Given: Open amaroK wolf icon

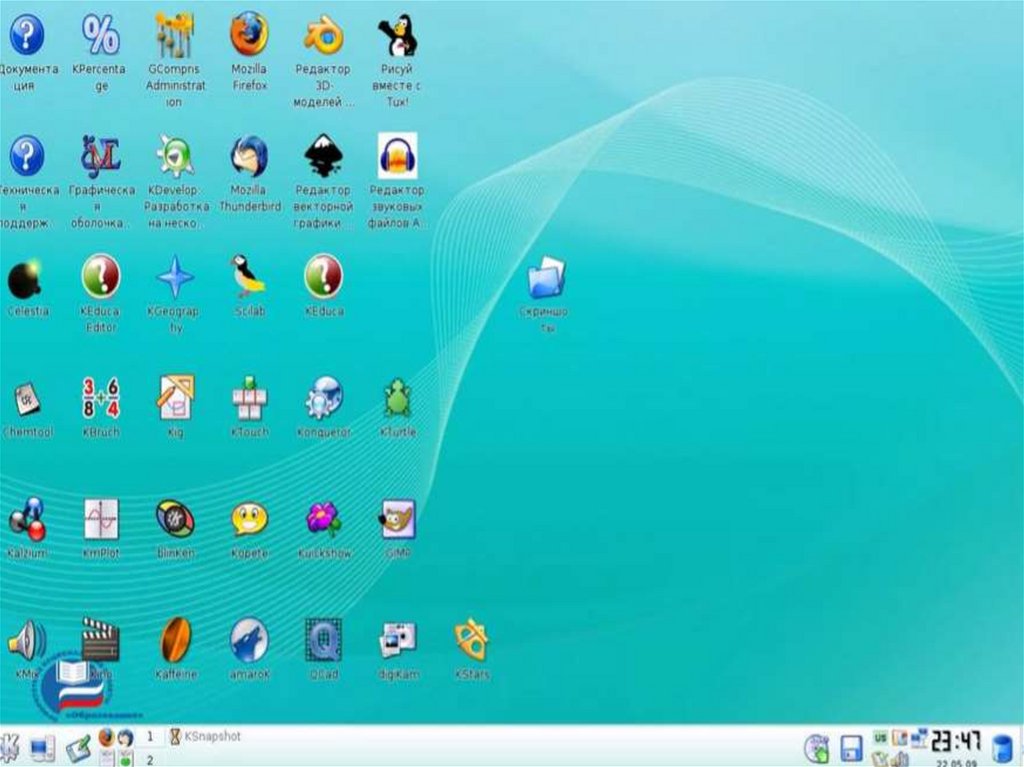Looking at the screenshot, I should click(249, 641).
